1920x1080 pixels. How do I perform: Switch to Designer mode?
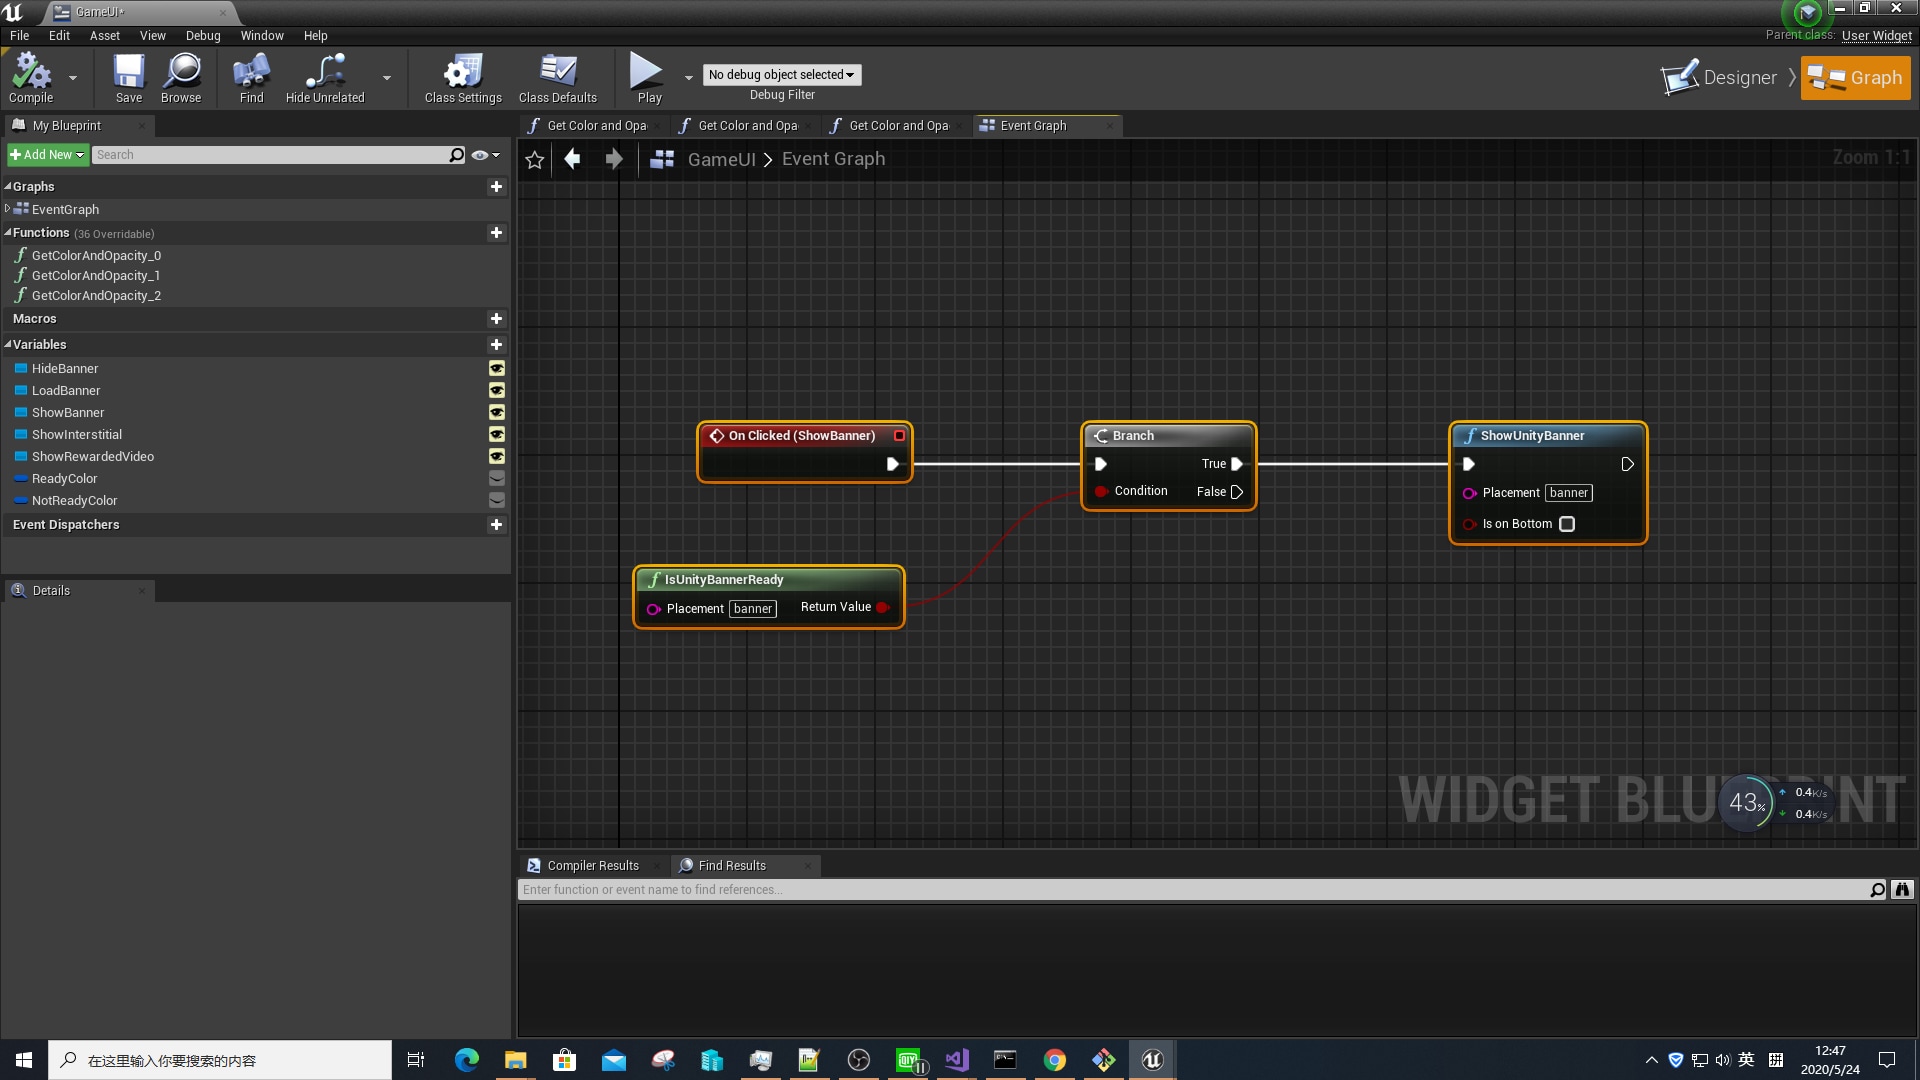point(1725,77)
